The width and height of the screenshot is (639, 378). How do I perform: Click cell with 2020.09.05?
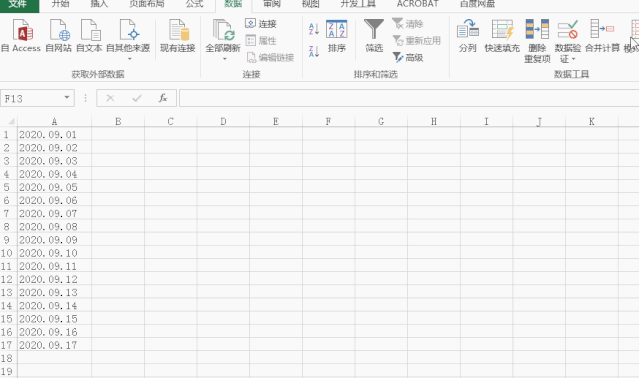coord(54,187)
